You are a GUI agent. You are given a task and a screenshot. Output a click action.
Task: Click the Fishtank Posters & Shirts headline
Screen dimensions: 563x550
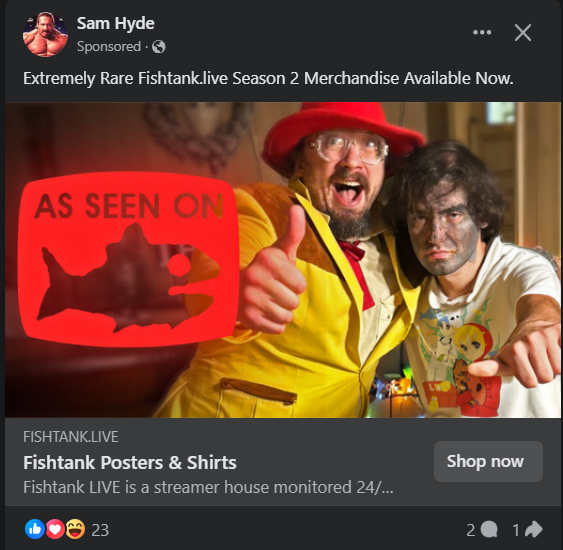click(130, 462)
